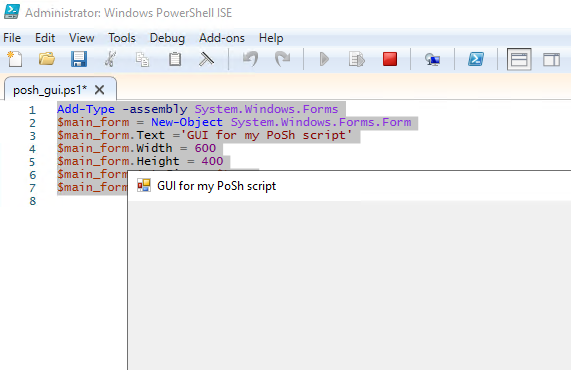The height and width of the screenshot is (370, 571).
Task: Open New Remote PowerShell Tab icon
Action: [432, 59]
